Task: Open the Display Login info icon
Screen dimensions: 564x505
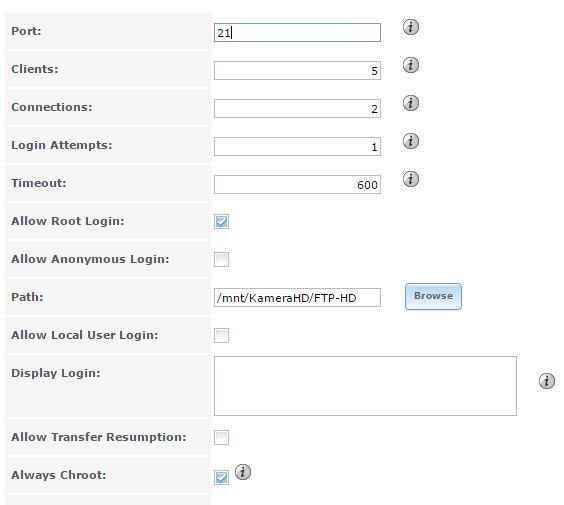Action: point(547,381)
